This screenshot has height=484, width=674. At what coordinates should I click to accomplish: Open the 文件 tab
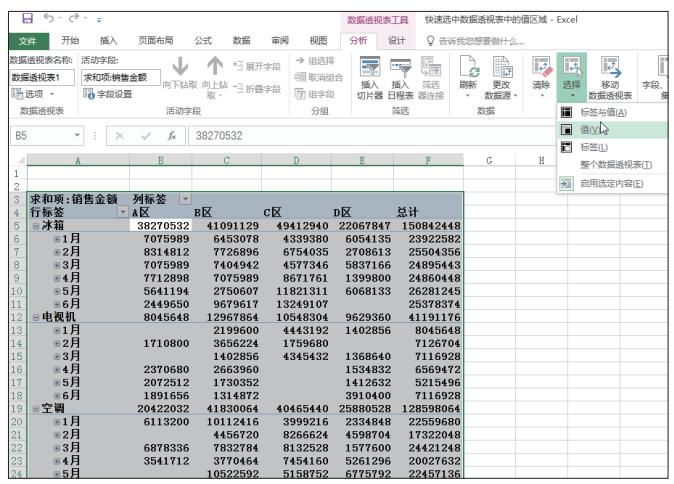(x=28, y=41)
